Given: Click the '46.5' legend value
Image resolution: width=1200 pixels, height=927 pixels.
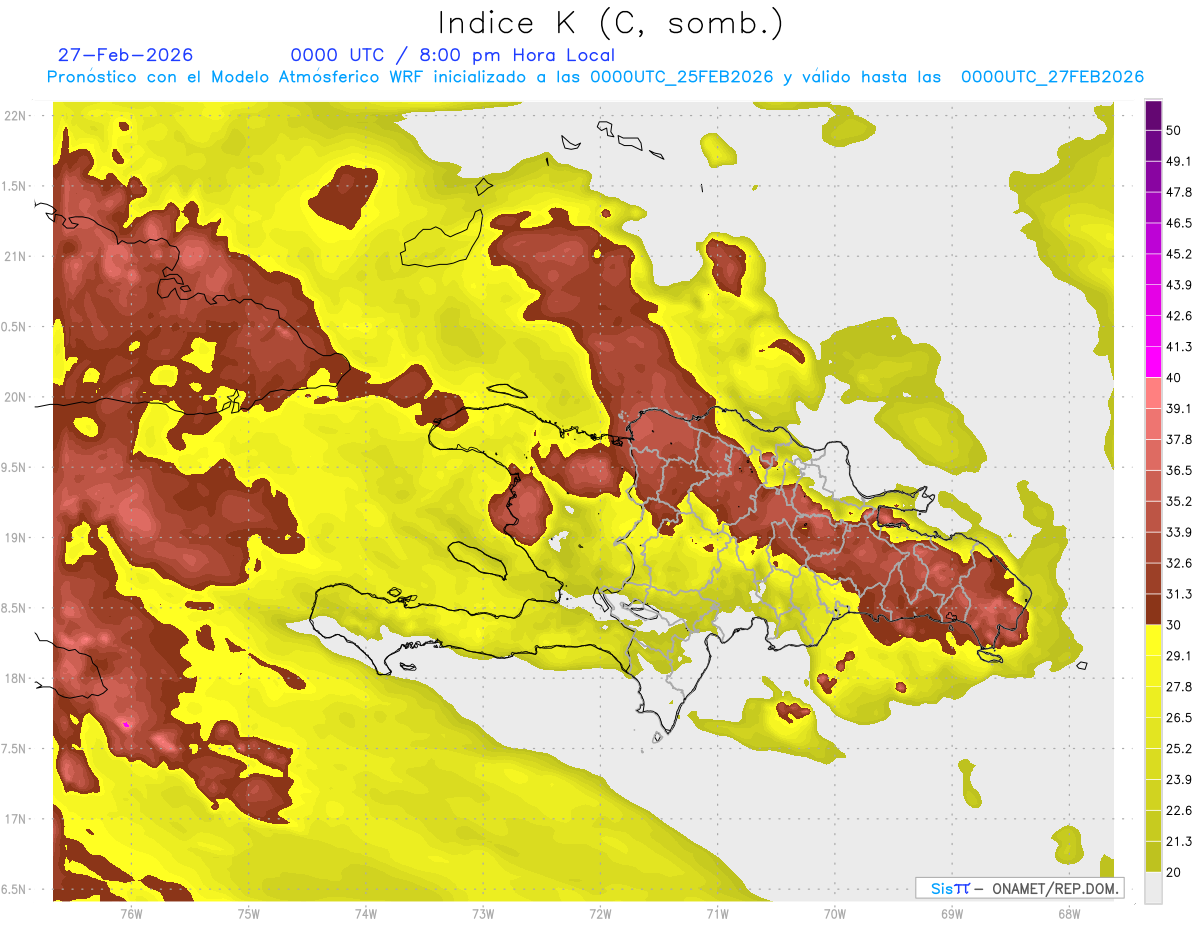Looking at the screenshot, I should [x=1179, y=224].
